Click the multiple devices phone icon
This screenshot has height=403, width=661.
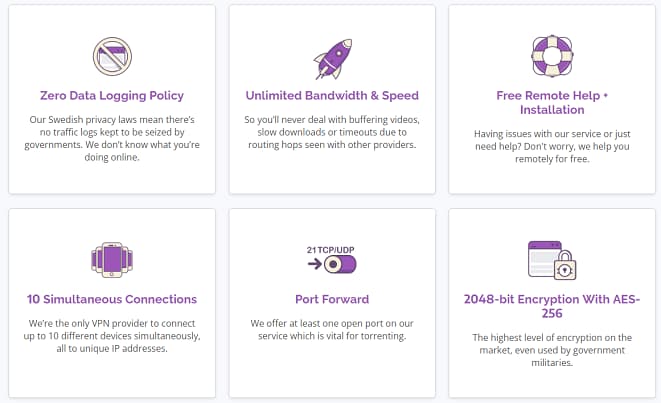pyautogui.click(x=111, y=260)
